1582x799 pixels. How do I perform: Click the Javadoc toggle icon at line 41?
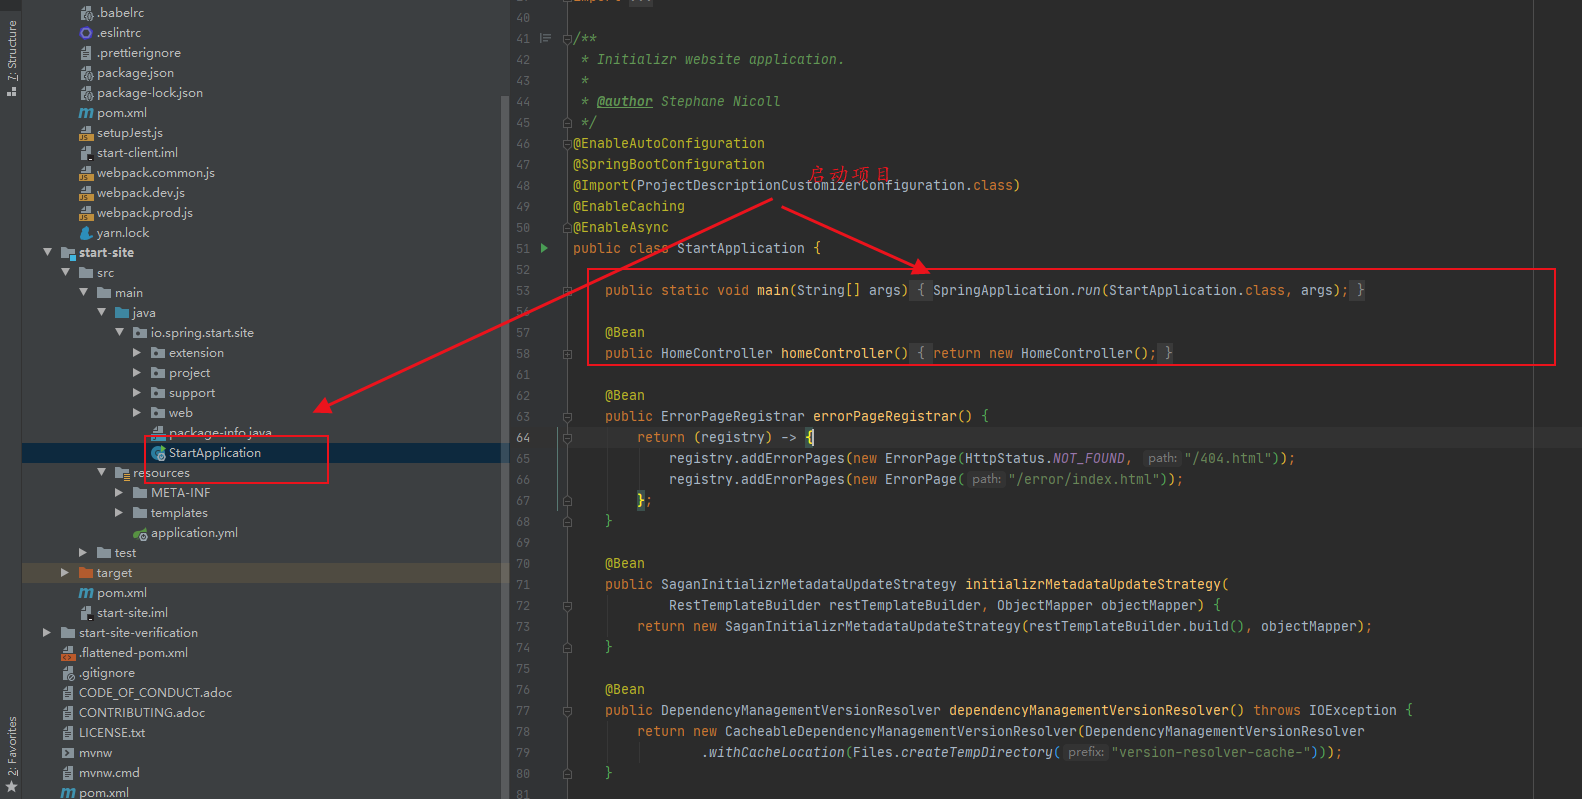point(545,38)
